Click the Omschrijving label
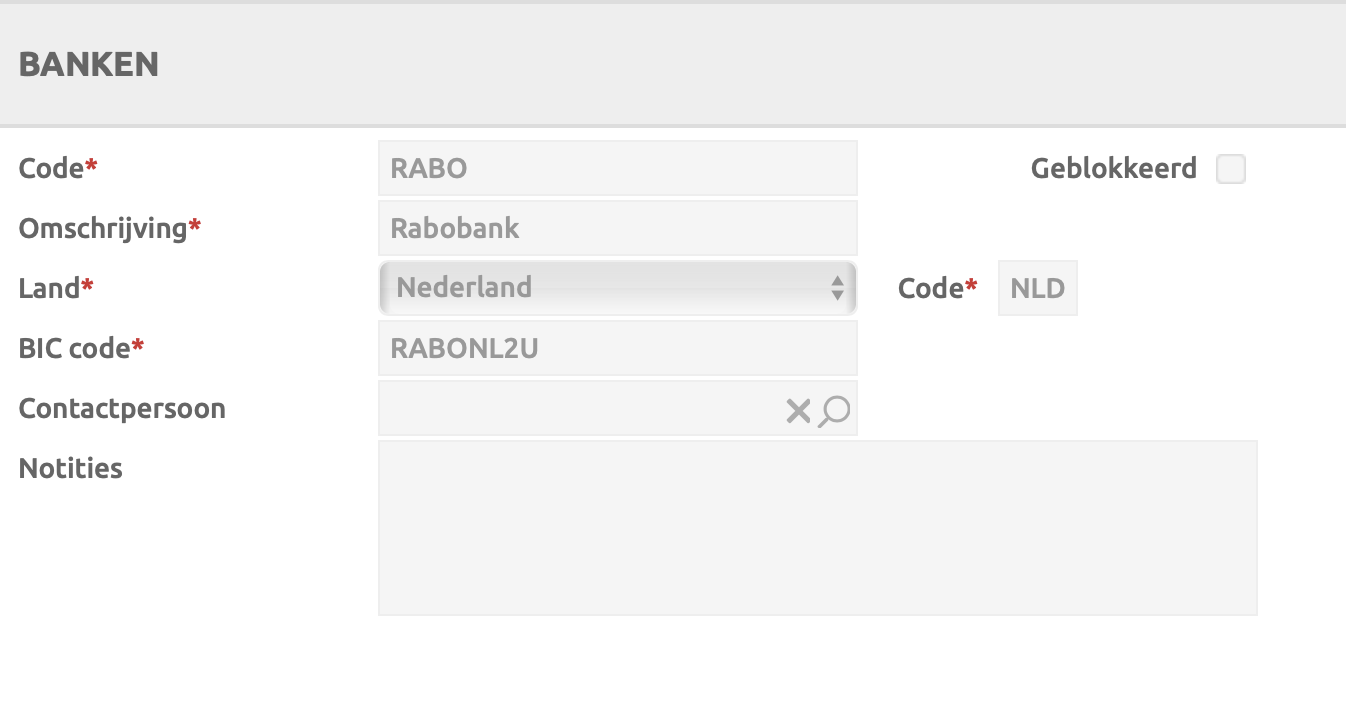The image size is (1346, 712). pos(103,228)
